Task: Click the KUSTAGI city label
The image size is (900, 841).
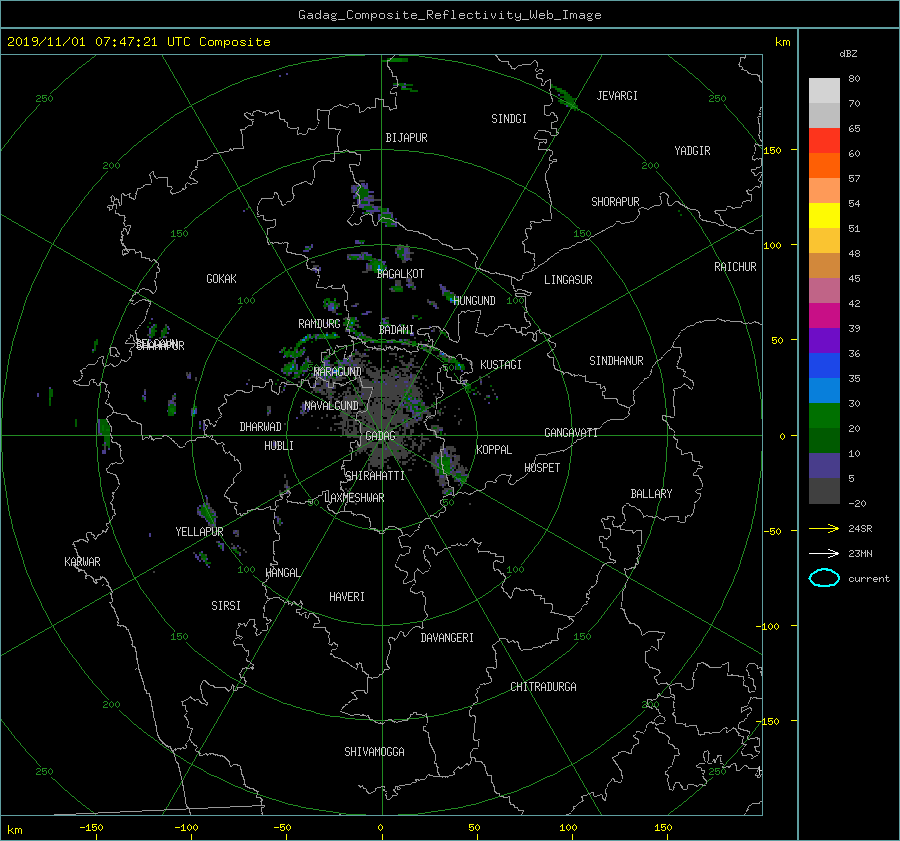Action: point(501,365)
